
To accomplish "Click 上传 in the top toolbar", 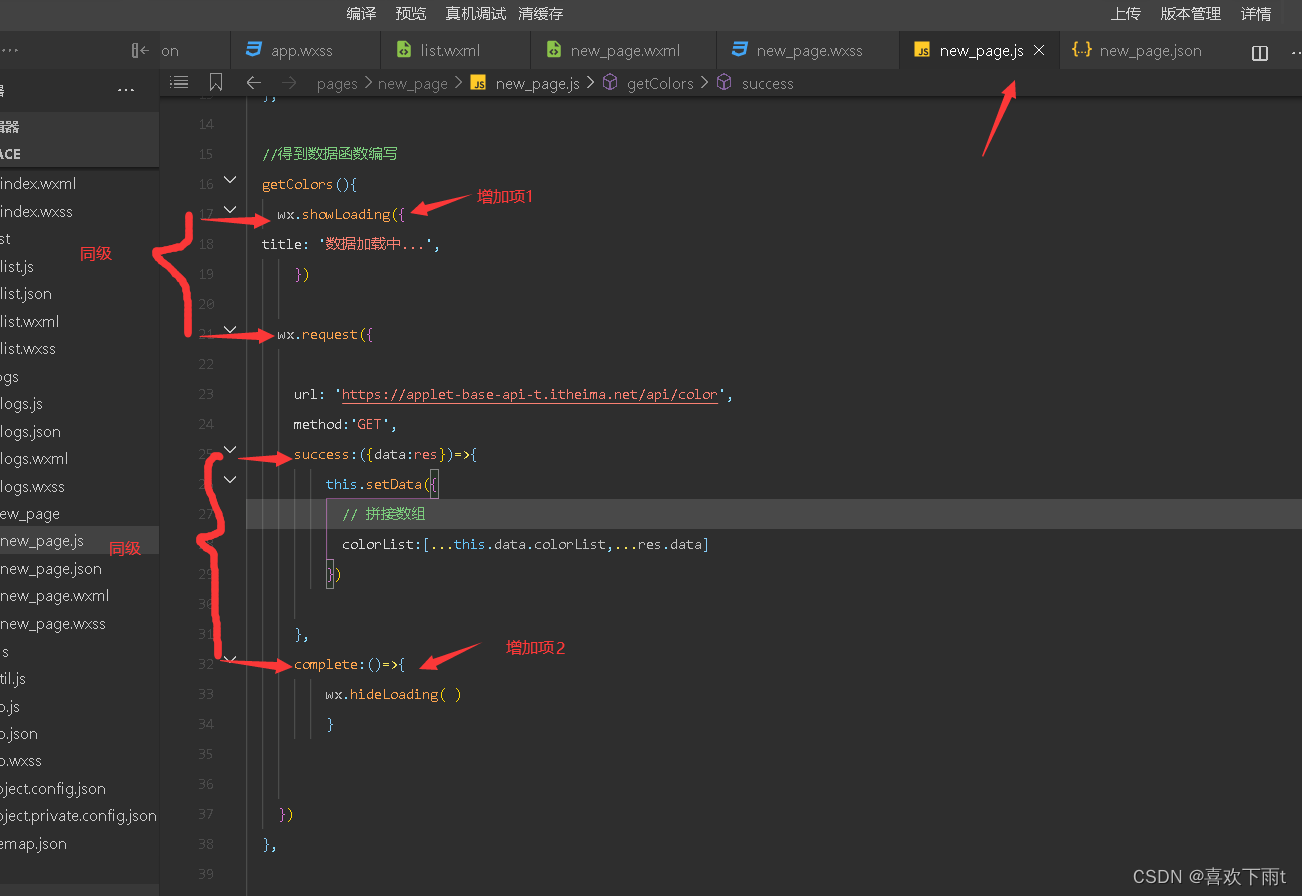I will click(x=1125, y=14).
